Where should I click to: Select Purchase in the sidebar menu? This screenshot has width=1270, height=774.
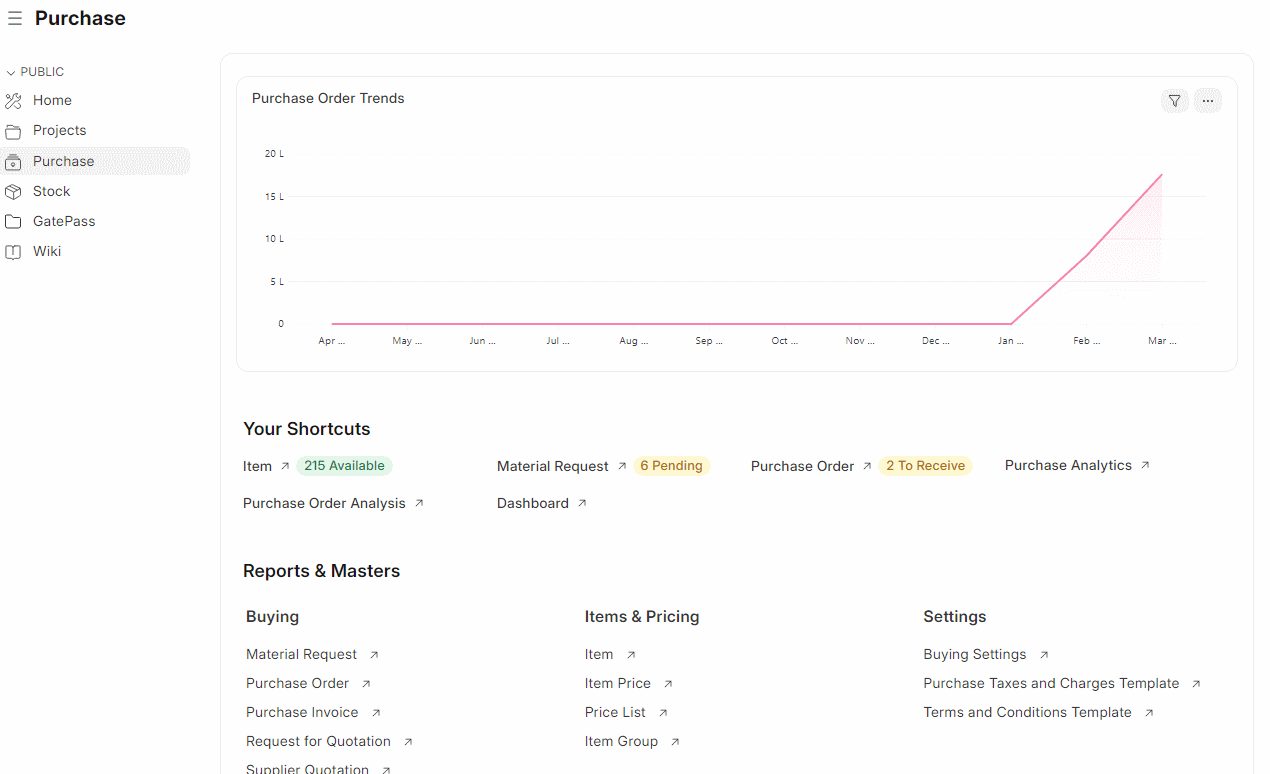pos(63,161)
